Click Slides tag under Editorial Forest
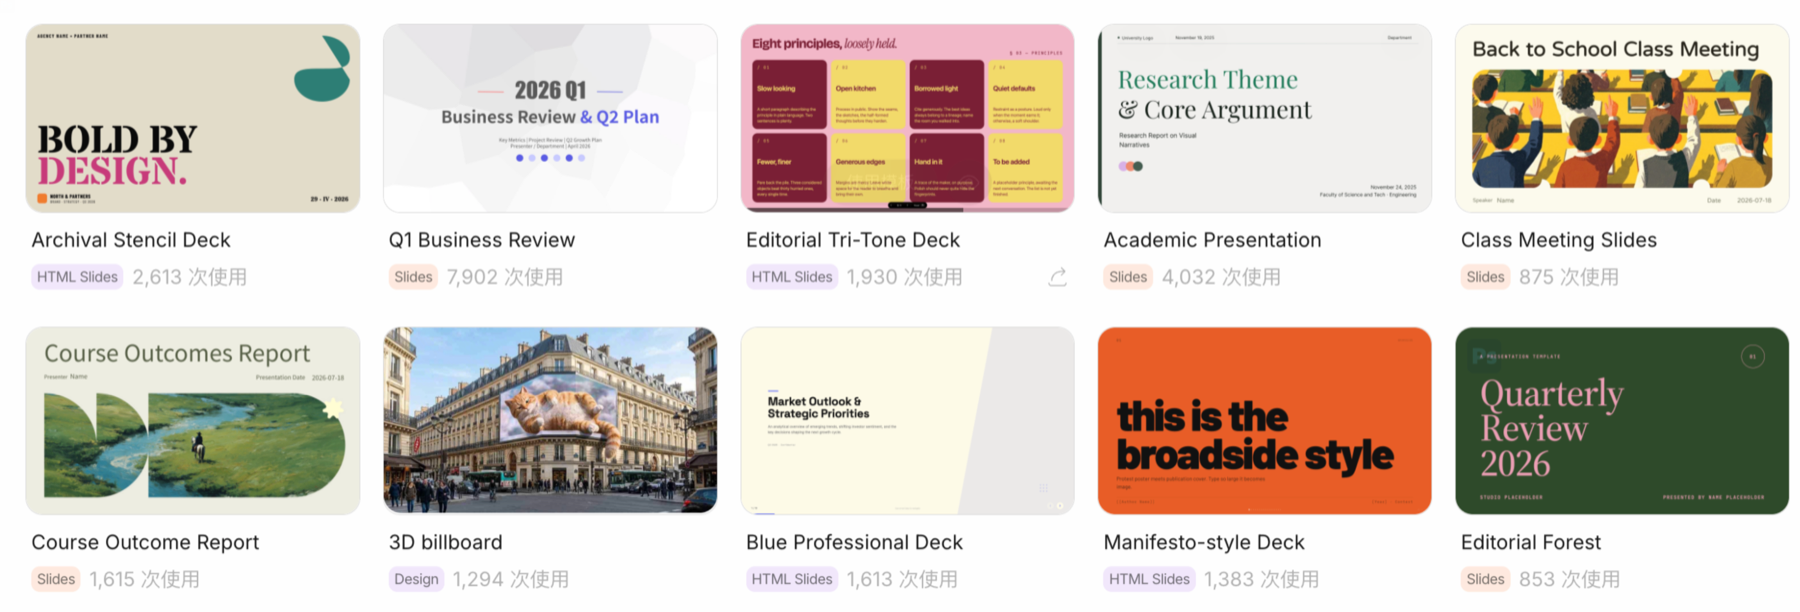 (1485, 579)
